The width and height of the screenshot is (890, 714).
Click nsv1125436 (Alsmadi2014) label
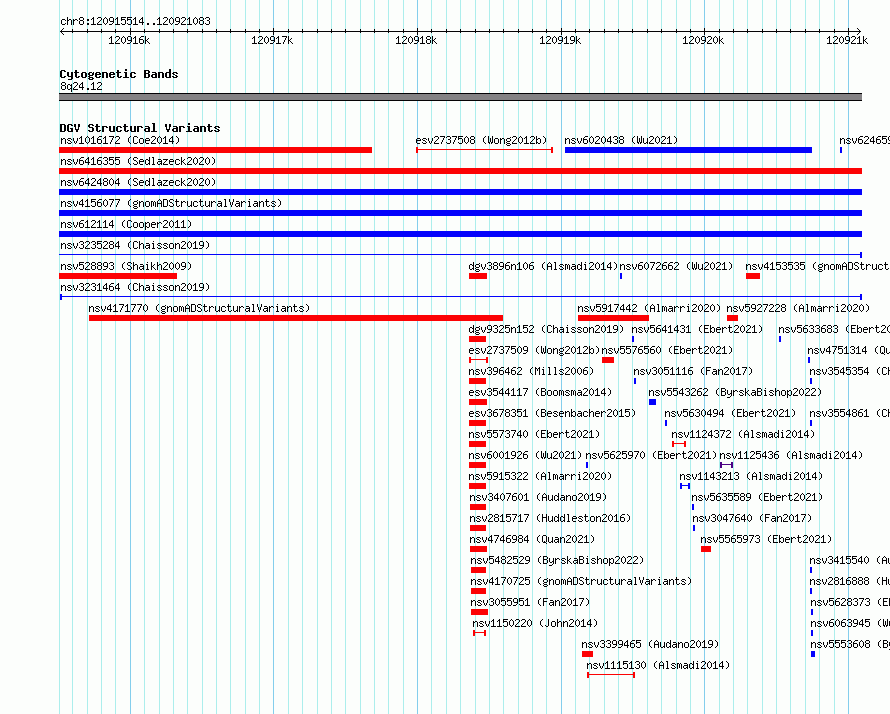(791, 455)
